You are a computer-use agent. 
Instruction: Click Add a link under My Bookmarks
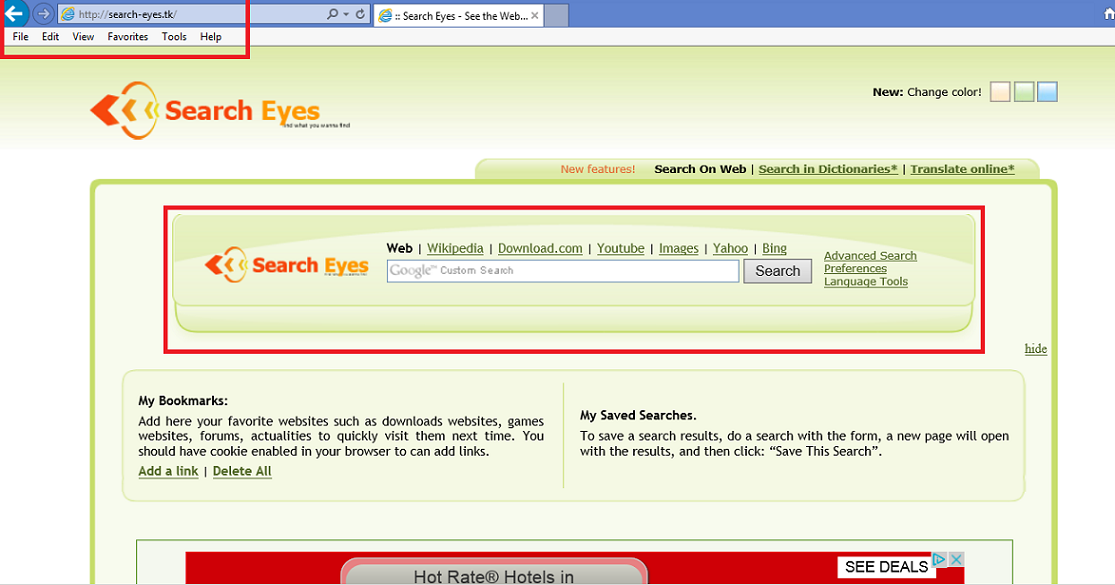168,471
